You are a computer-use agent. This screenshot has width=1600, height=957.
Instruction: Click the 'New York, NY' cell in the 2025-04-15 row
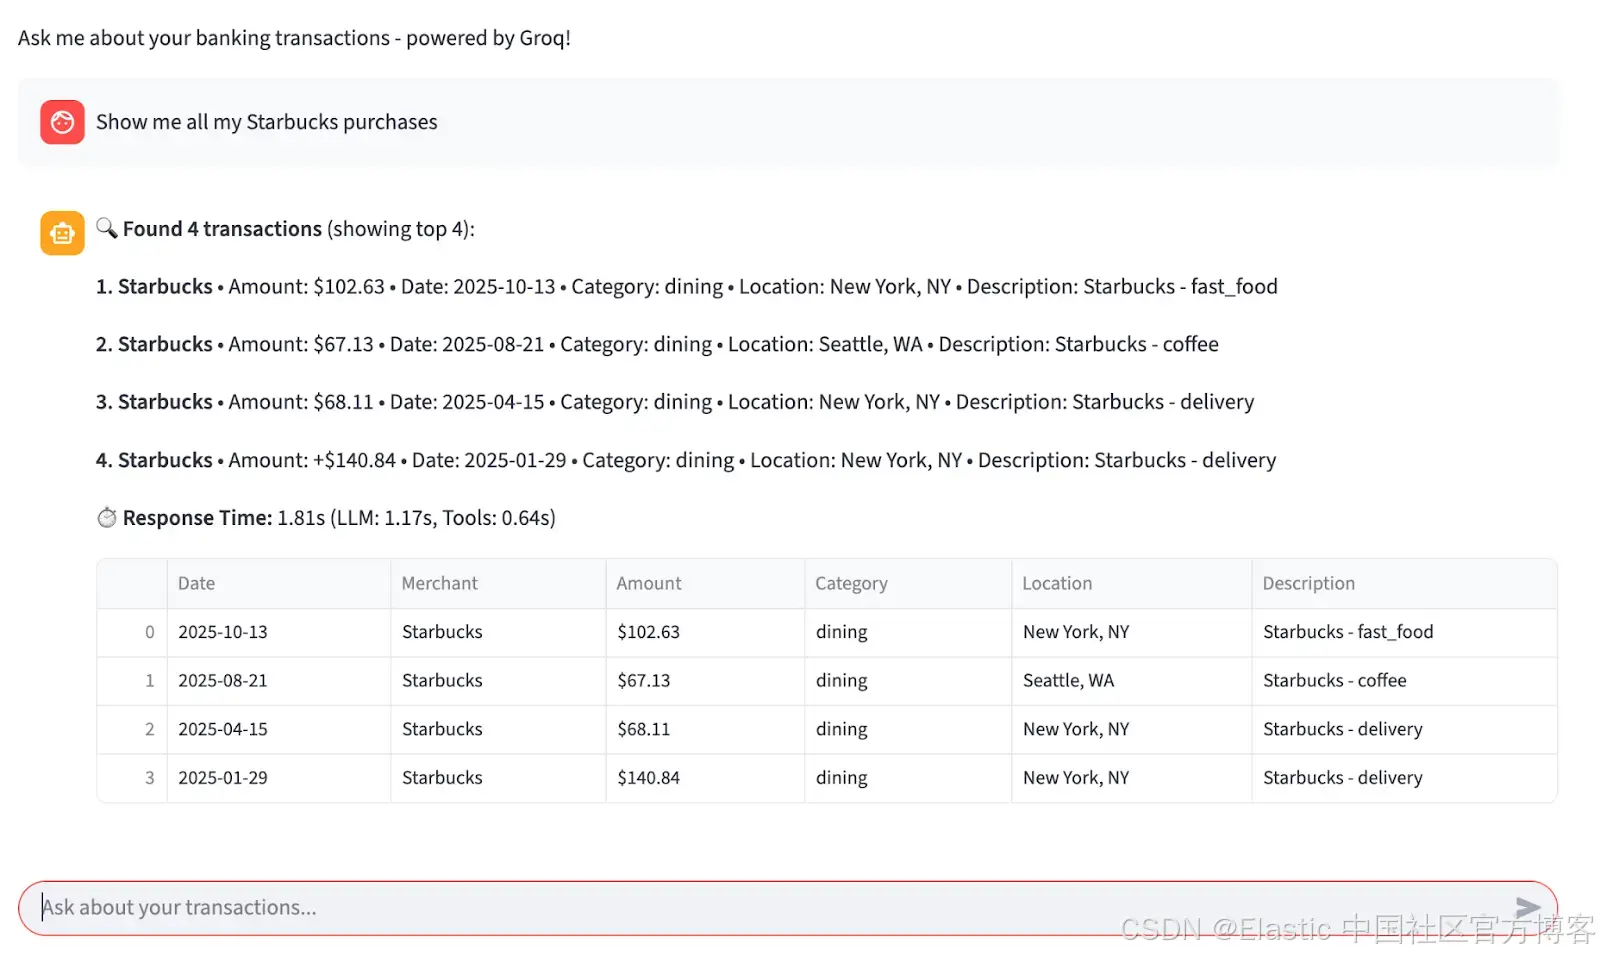pos(1131,730)
